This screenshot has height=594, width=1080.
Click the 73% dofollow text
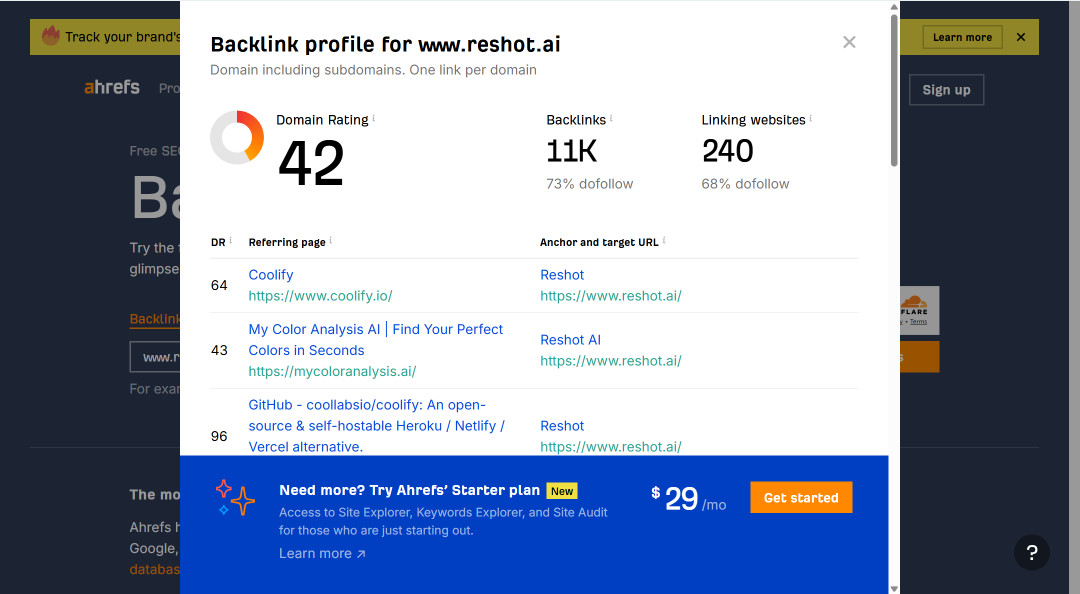(x=590, y=184)
